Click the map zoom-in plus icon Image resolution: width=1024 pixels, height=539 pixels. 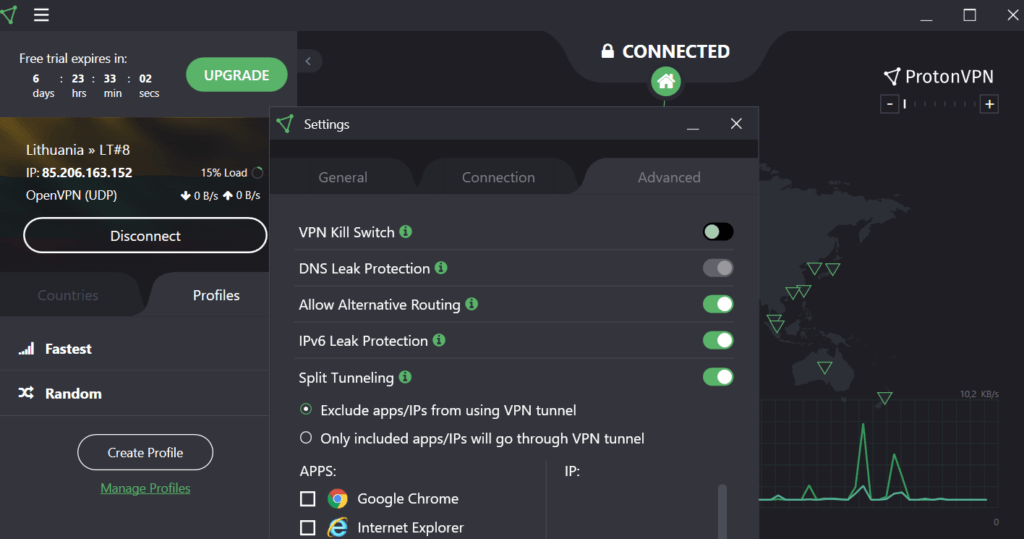point(989,104)
